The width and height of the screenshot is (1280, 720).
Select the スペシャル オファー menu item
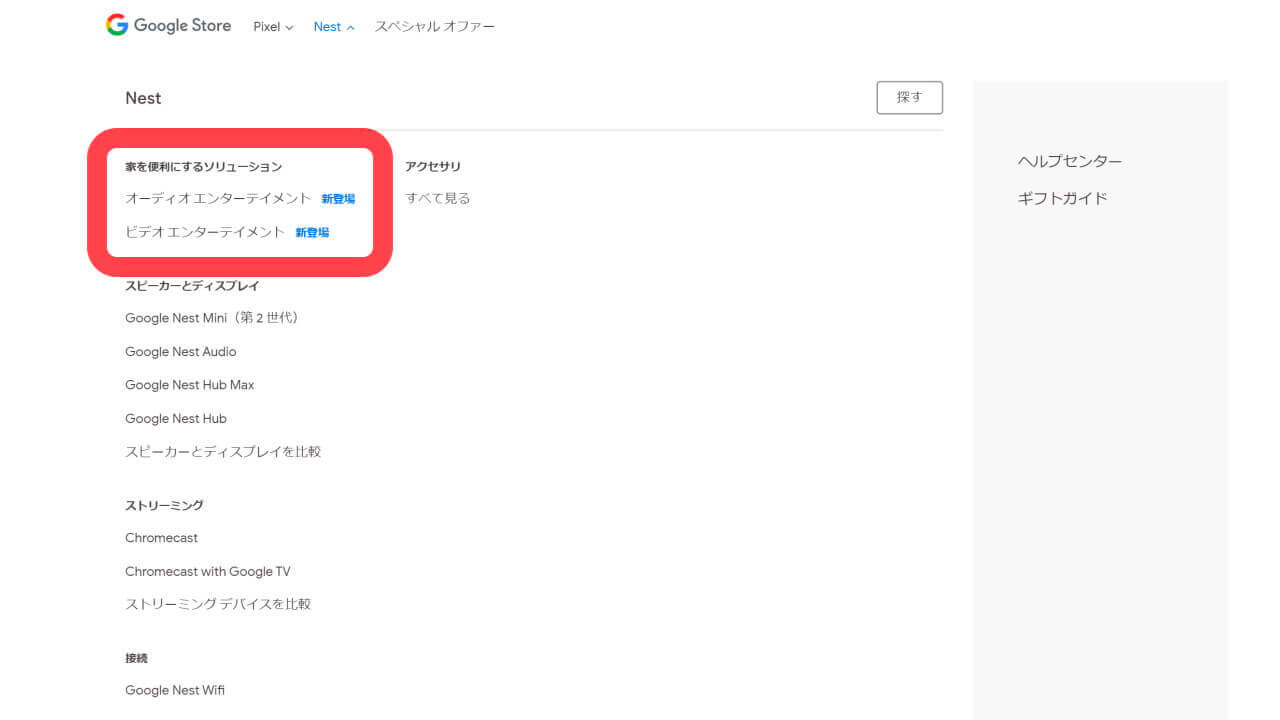(x=434, y=27)
